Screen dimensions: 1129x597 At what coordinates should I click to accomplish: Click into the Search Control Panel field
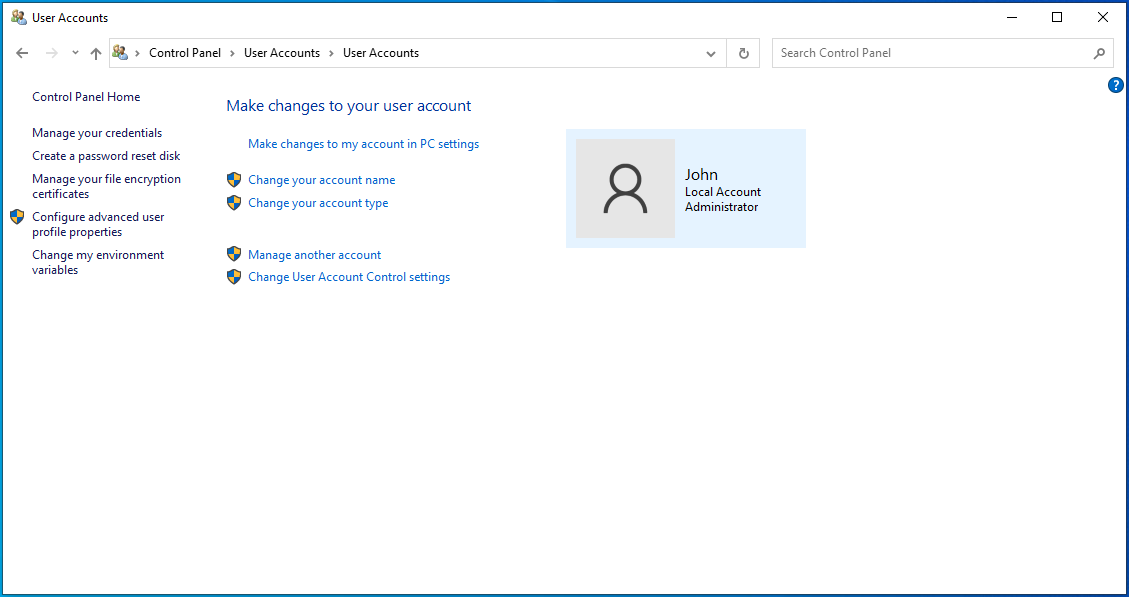(x=930, y=53)
